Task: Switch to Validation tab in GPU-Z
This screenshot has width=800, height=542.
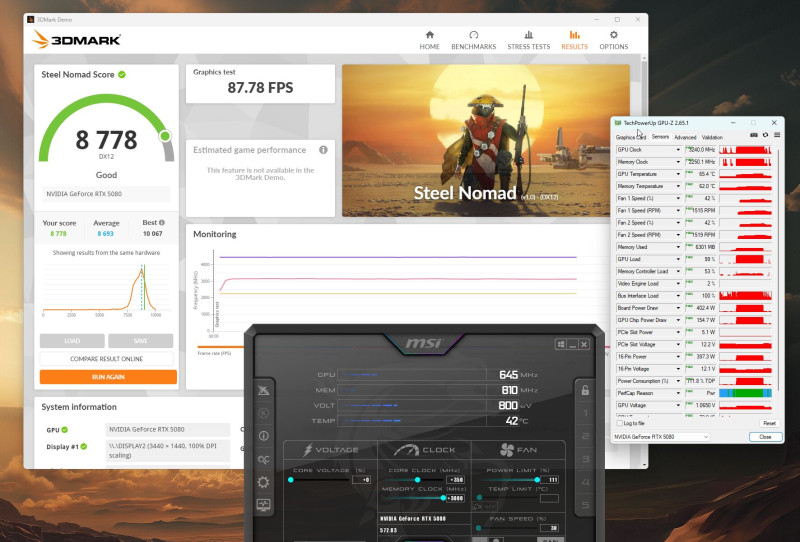Action: coord(712,137)
